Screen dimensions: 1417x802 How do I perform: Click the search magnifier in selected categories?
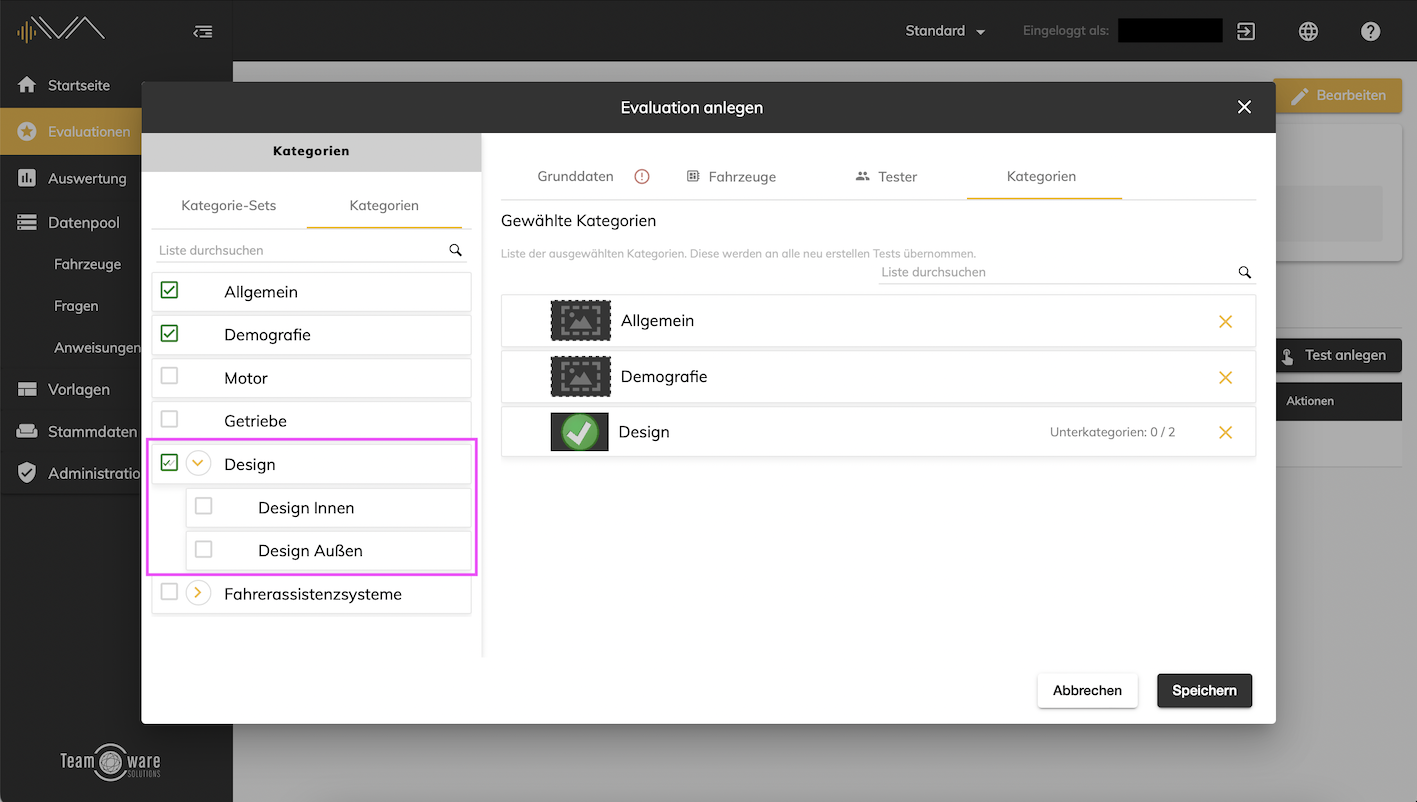[x=1245, y=272]
